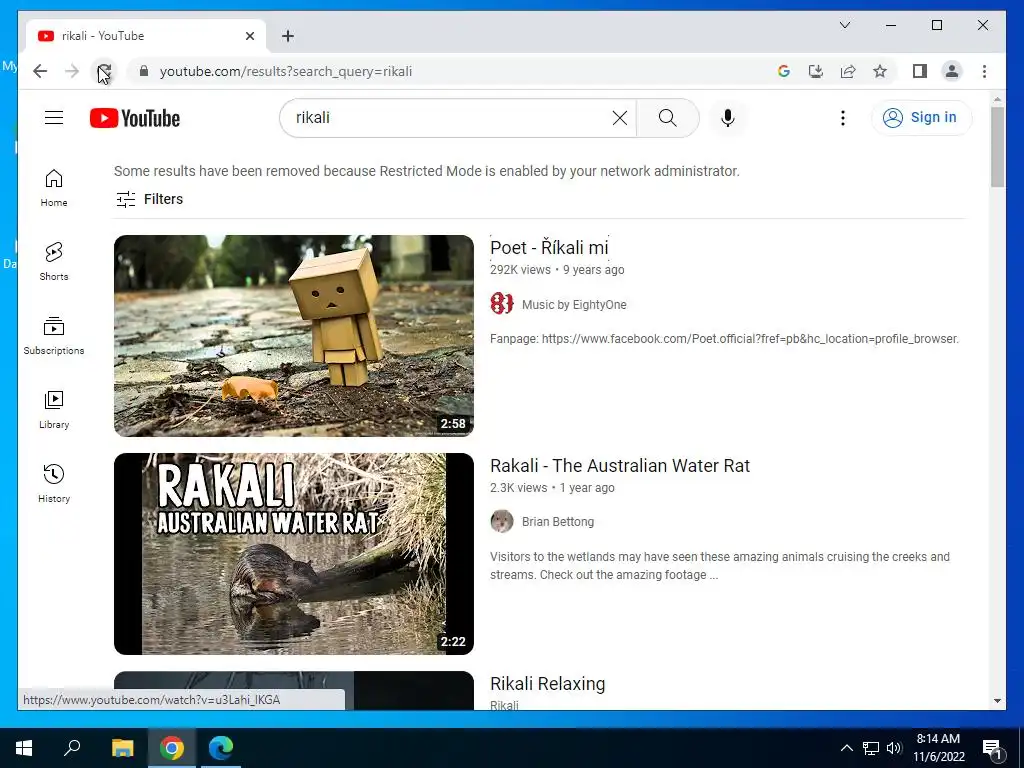Open Brian Bettong channel avatar
Screen dimensions: 1024x768
502,521
